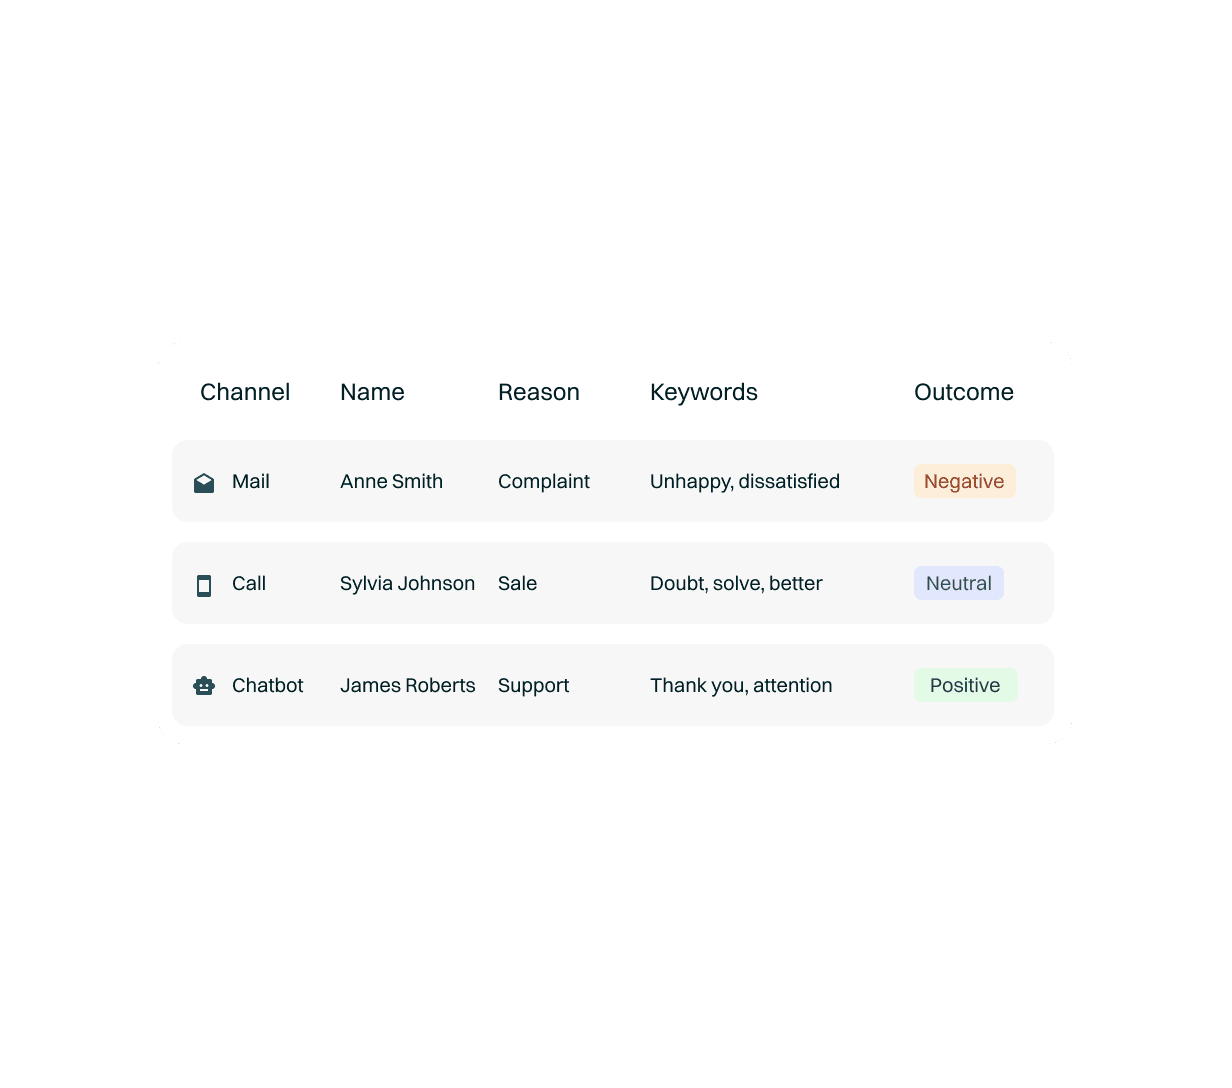Click the Call phone icon
The image size is (1232, 1088).
click(204, 585)
